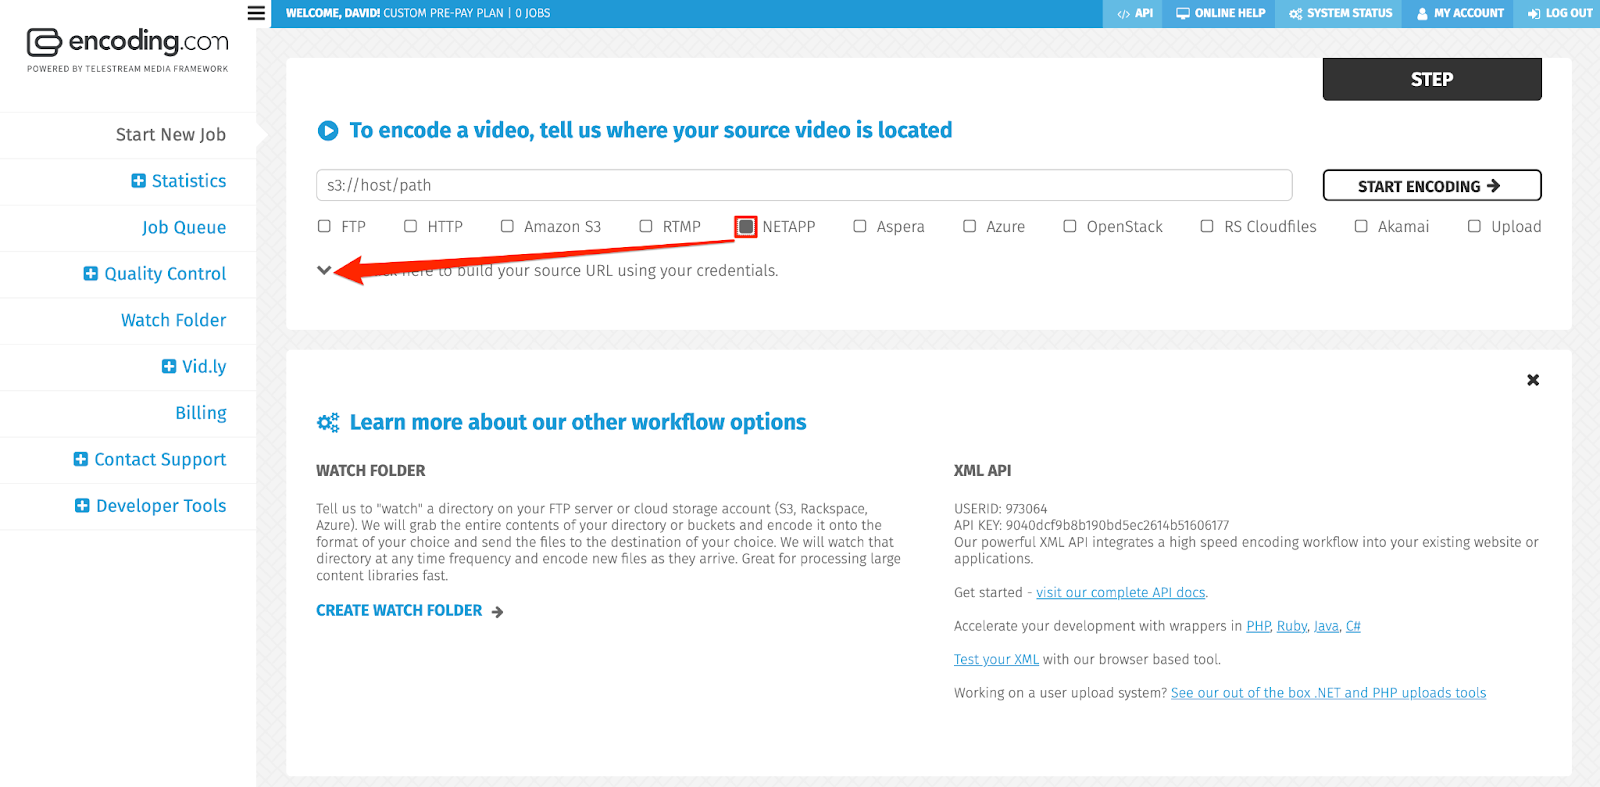The height and width of the screenshot is (787, 1600).
Task: Click the CREATE WATCH FOLDER link
Action: coord(410,611)
